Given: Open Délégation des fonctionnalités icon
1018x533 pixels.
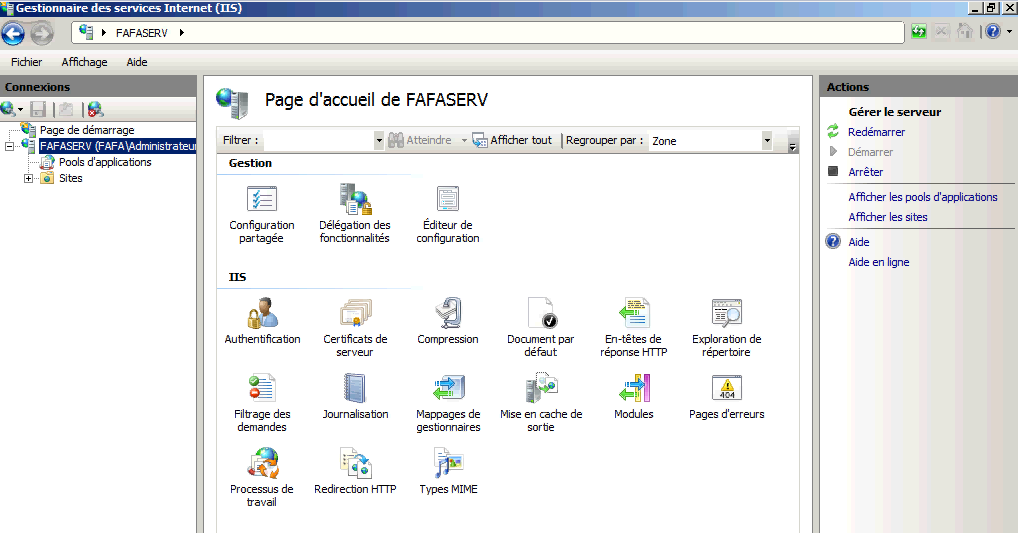Looking at the screenshot, I should [x=354, y=214].
